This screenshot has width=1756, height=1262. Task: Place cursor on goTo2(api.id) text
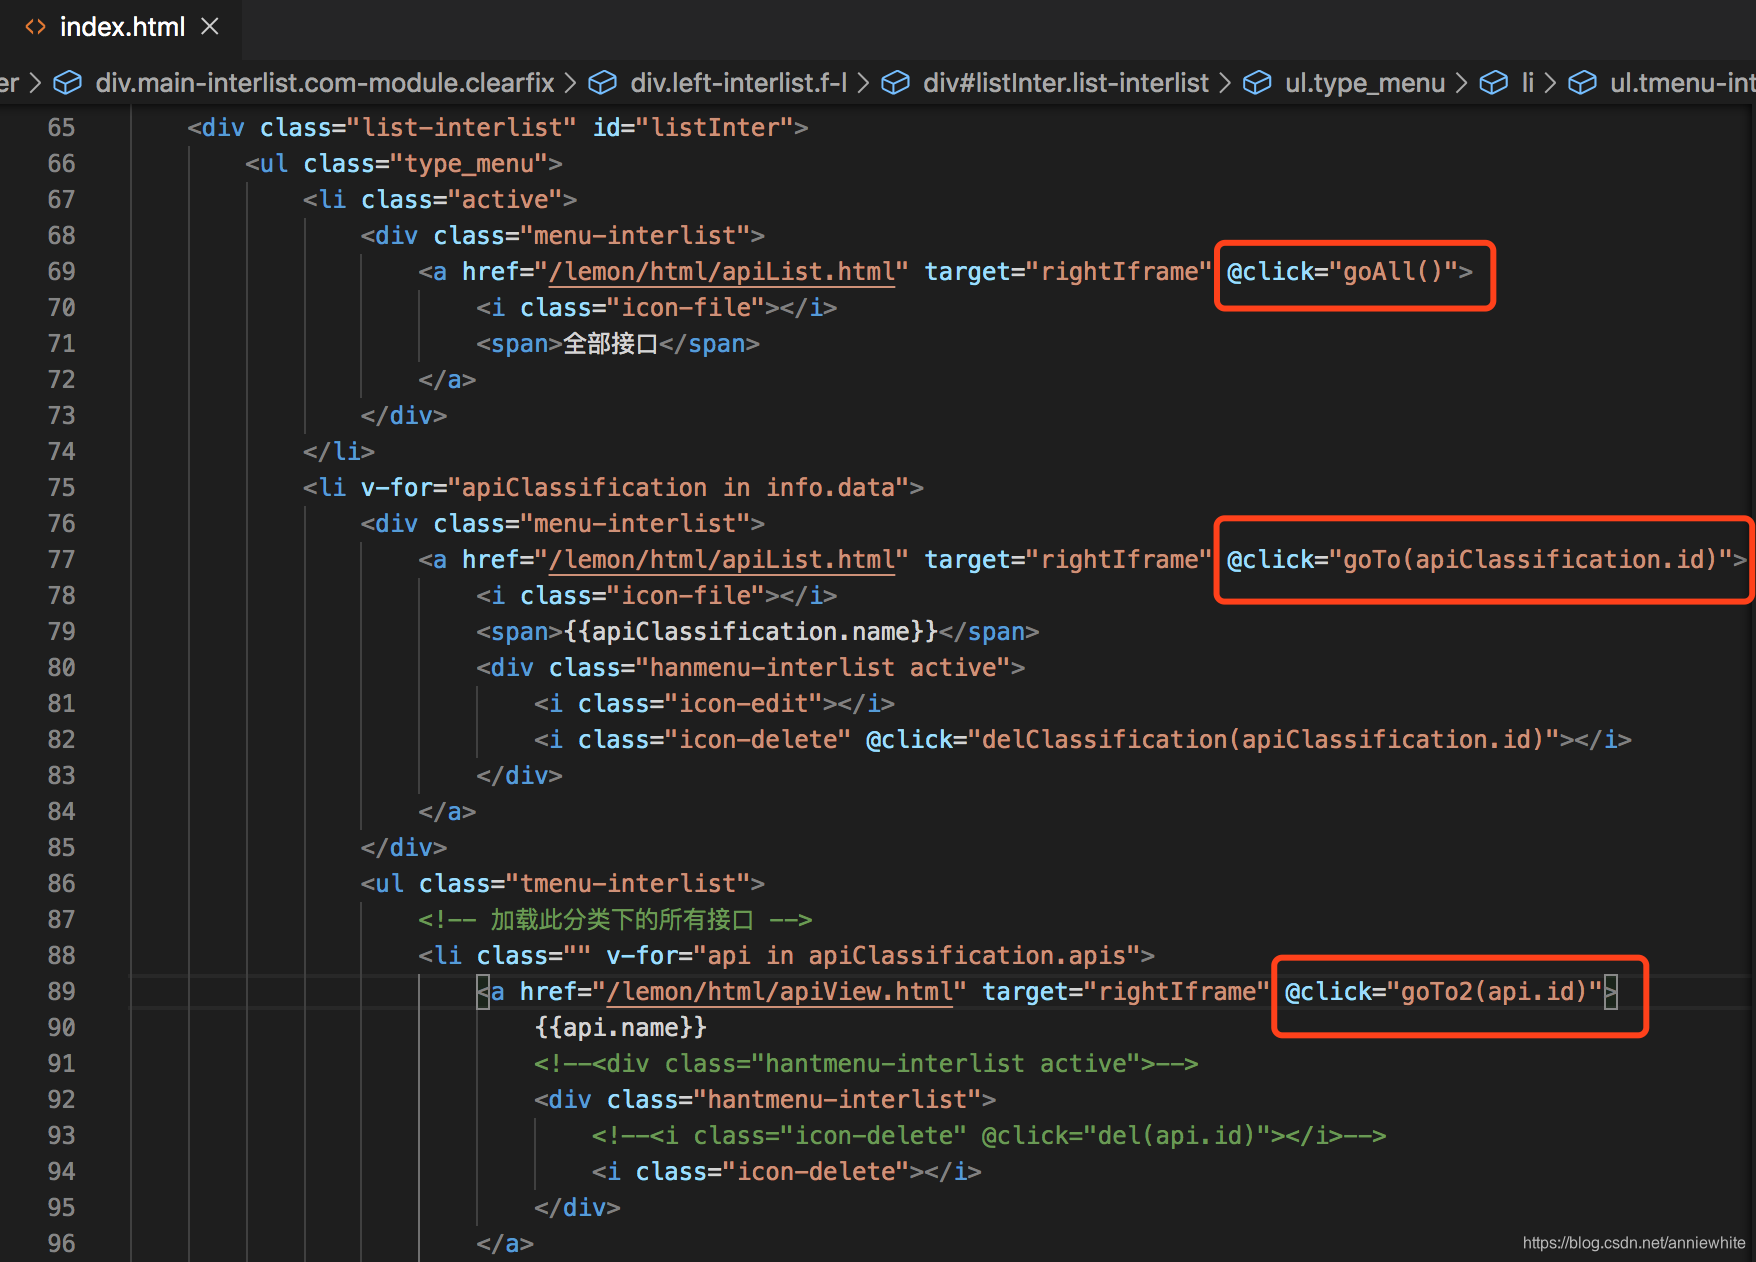click(x=1494, y=991)
